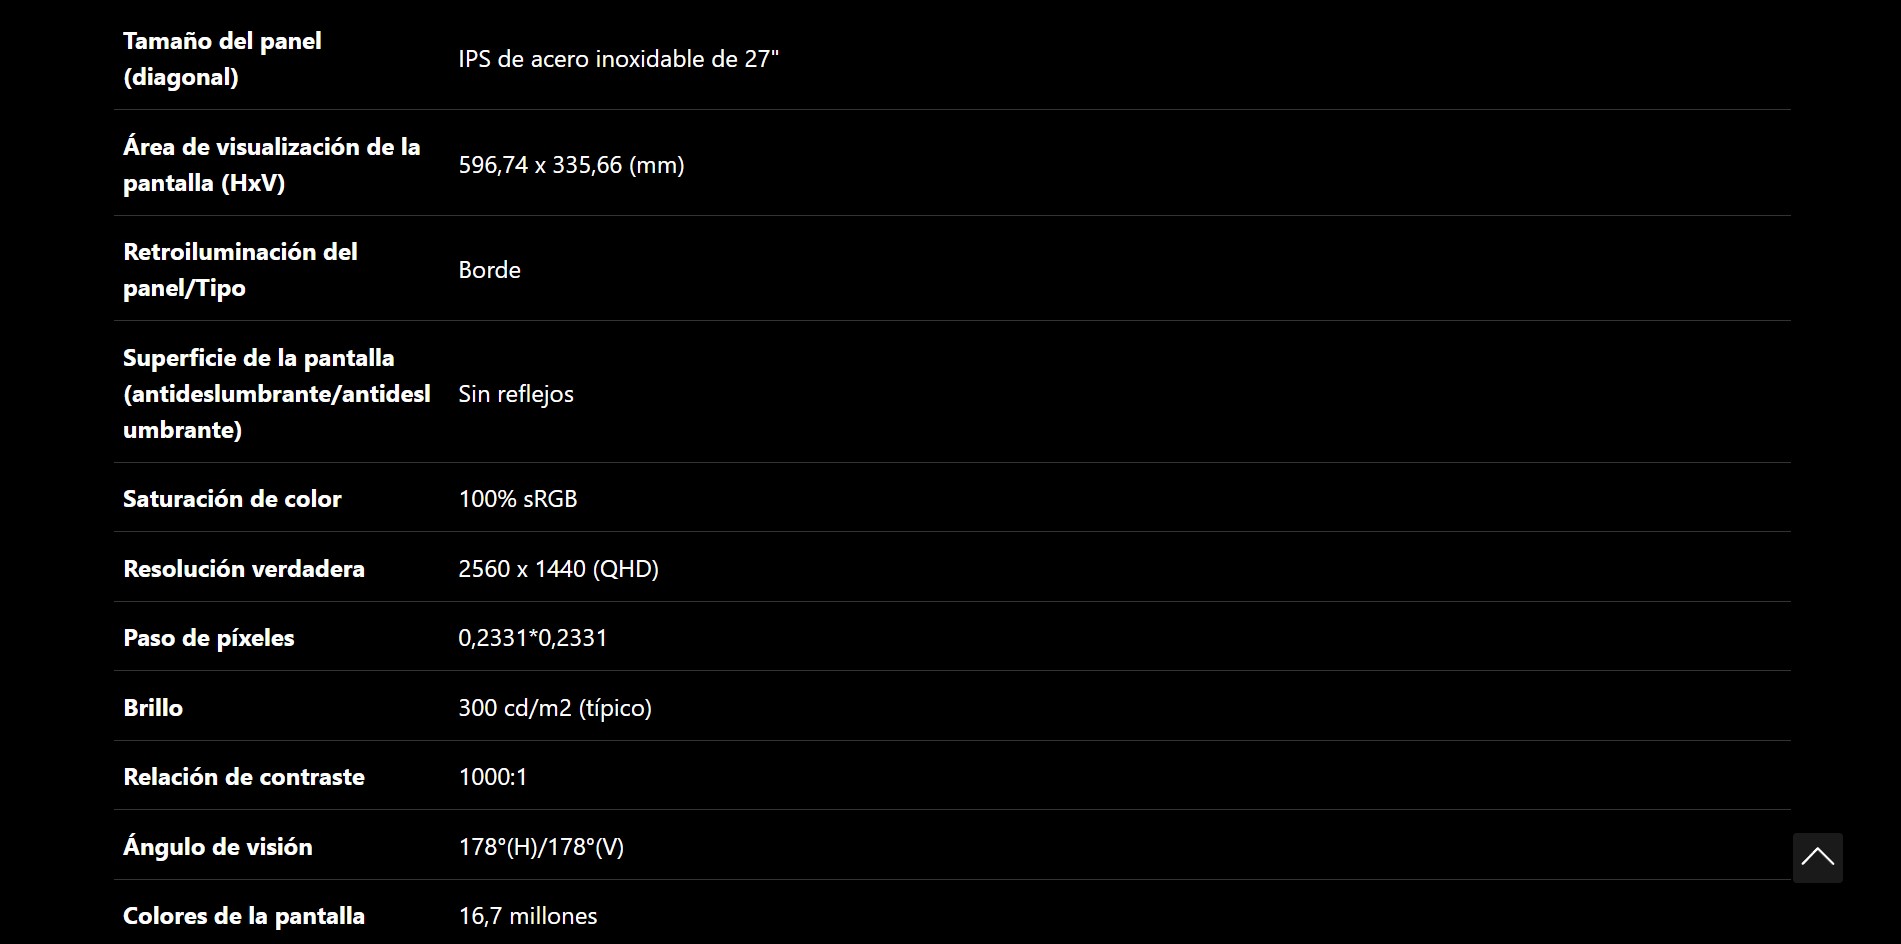Select the '300 cd/m2 (típico)' value
This screenshot has width=1901, height=944.
[555, 708]
